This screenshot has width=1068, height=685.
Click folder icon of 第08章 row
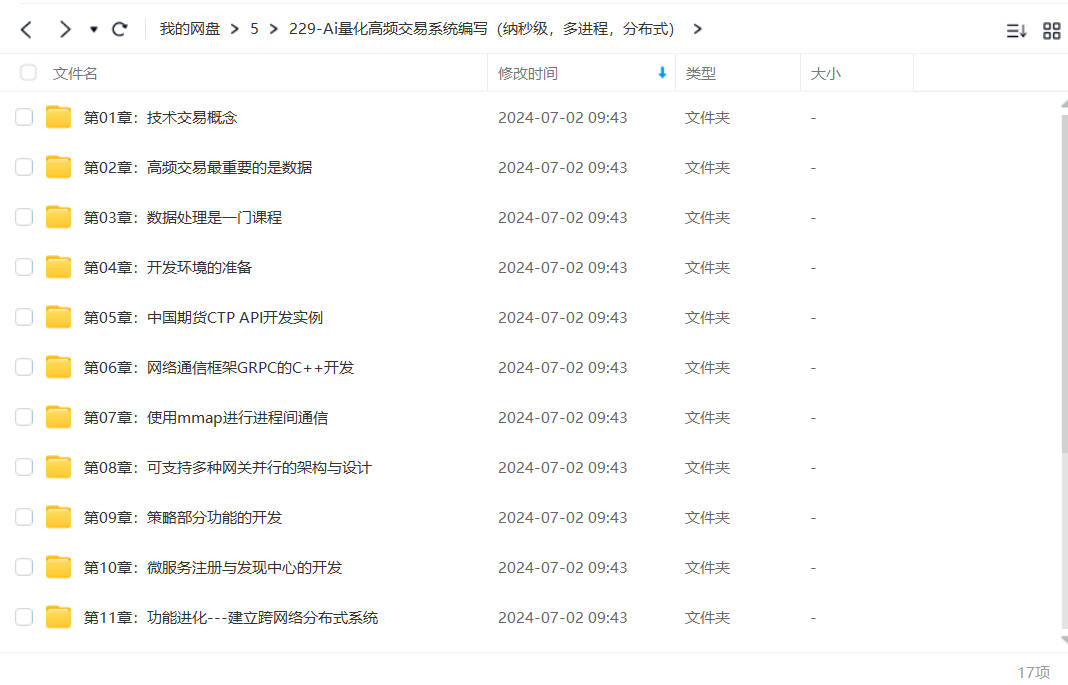coord(59,467)
